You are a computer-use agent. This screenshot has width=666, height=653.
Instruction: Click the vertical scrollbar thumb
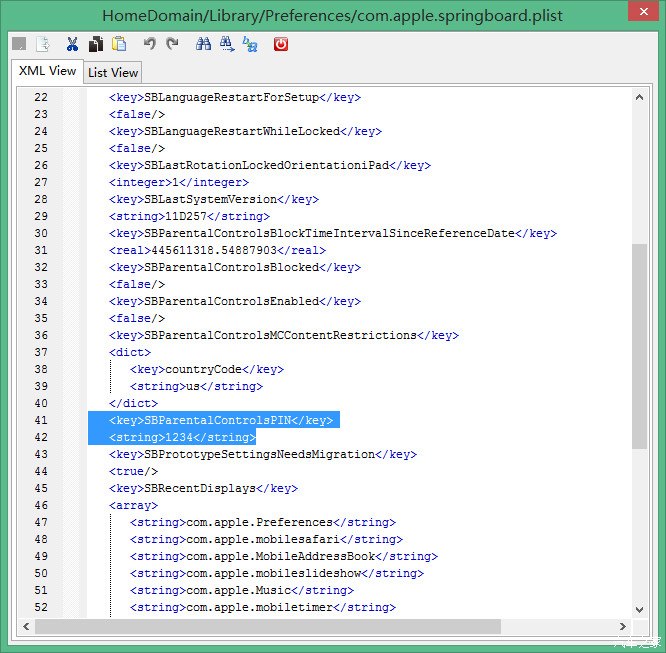[639, 345]
